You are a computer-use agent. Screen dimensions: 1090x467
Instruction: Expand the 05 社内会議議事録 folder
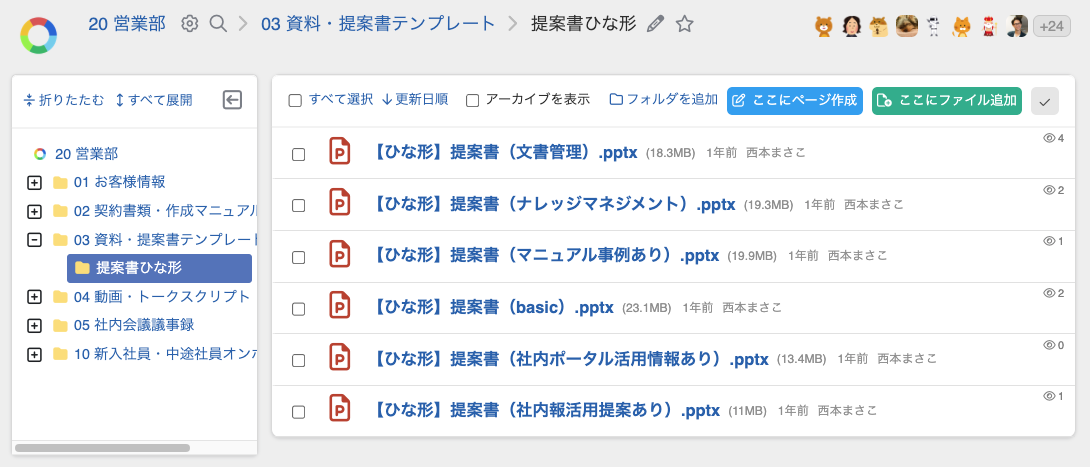click(x=34, y=326)
